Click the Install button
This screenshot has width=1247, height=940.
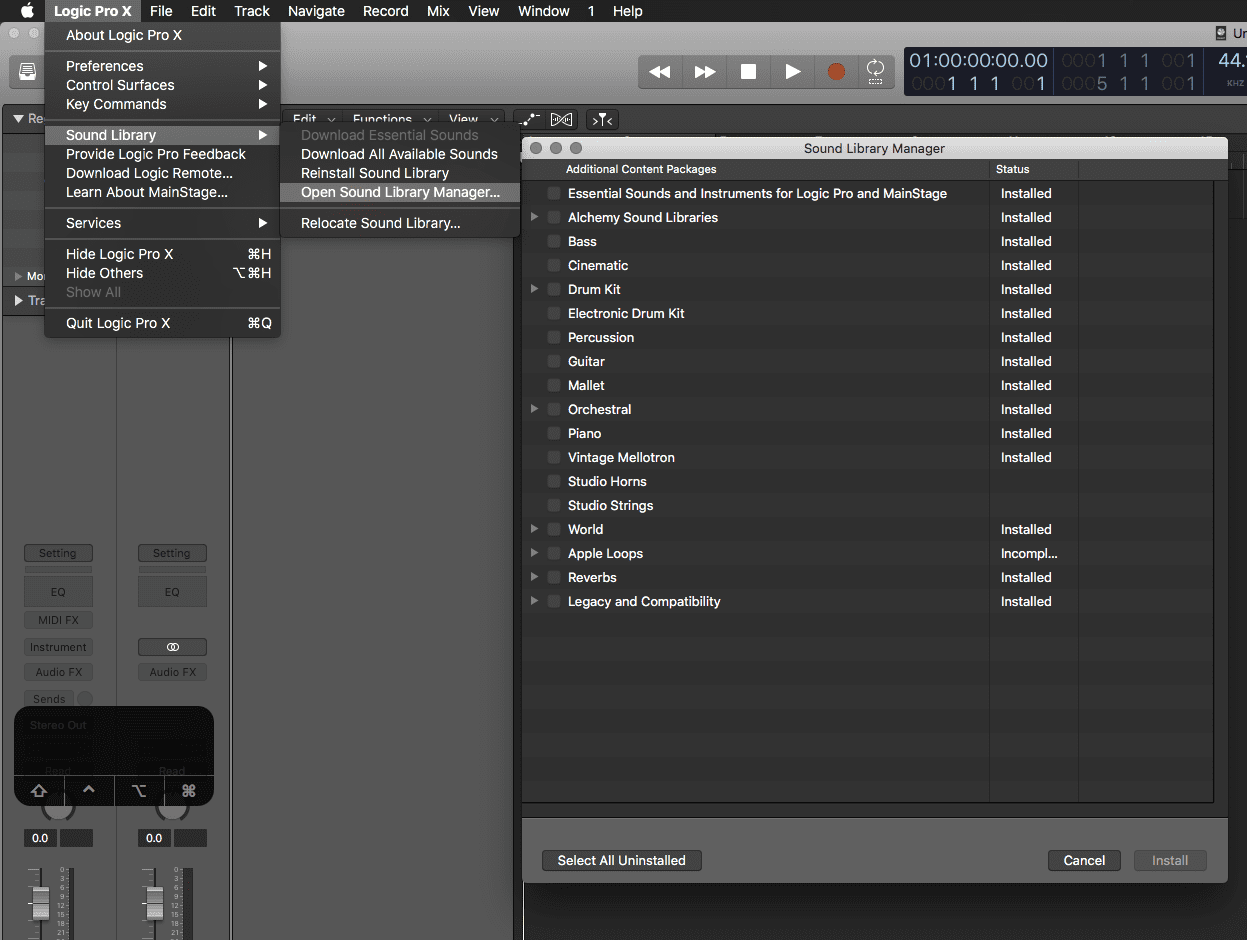(x=1170, y=860)
